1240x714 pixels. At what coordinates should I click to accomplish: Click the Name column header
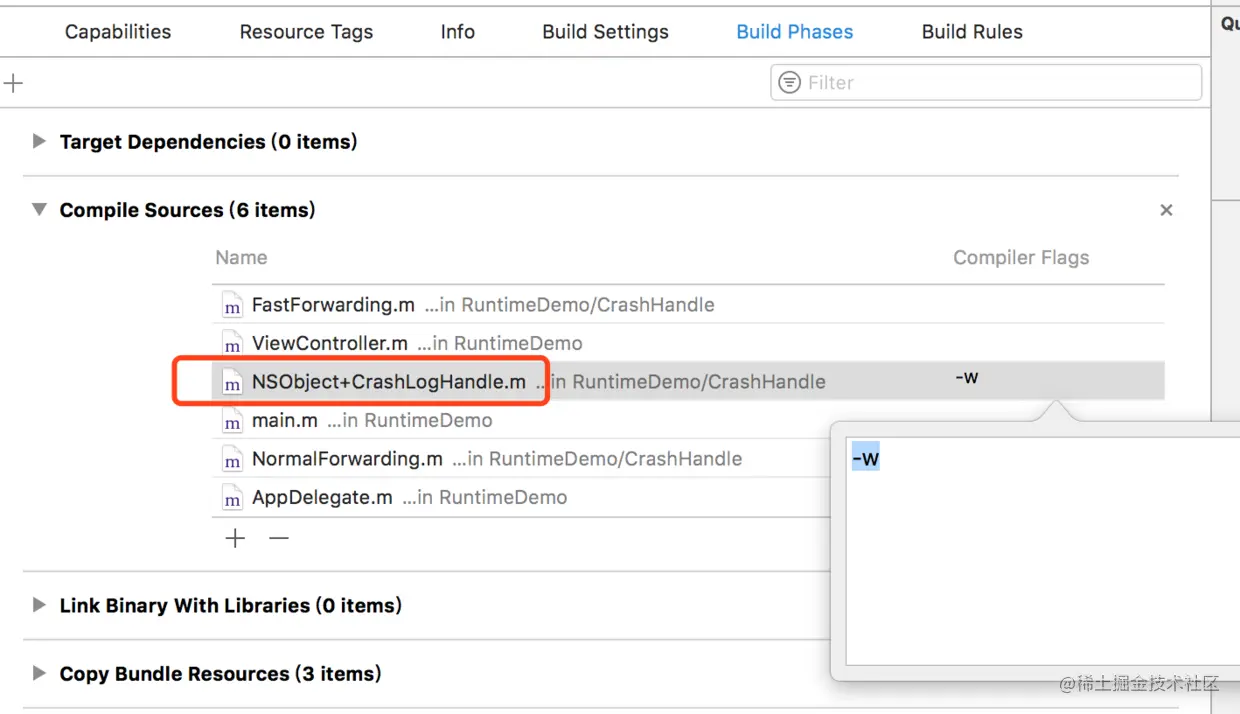pyautogui.click(x=241, y=257)
